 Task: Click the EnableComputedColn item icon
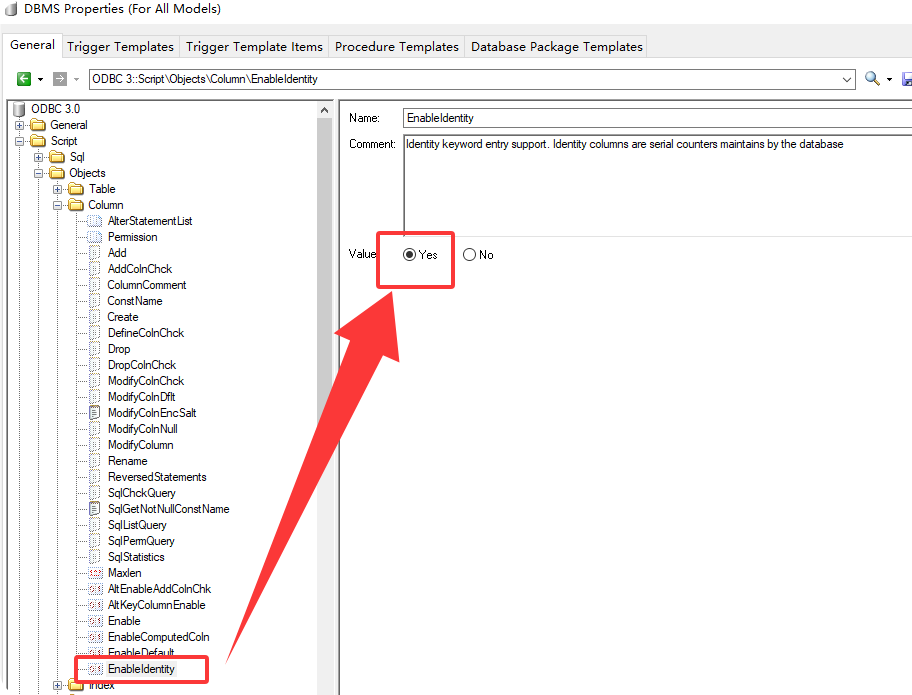pos(95,637)
